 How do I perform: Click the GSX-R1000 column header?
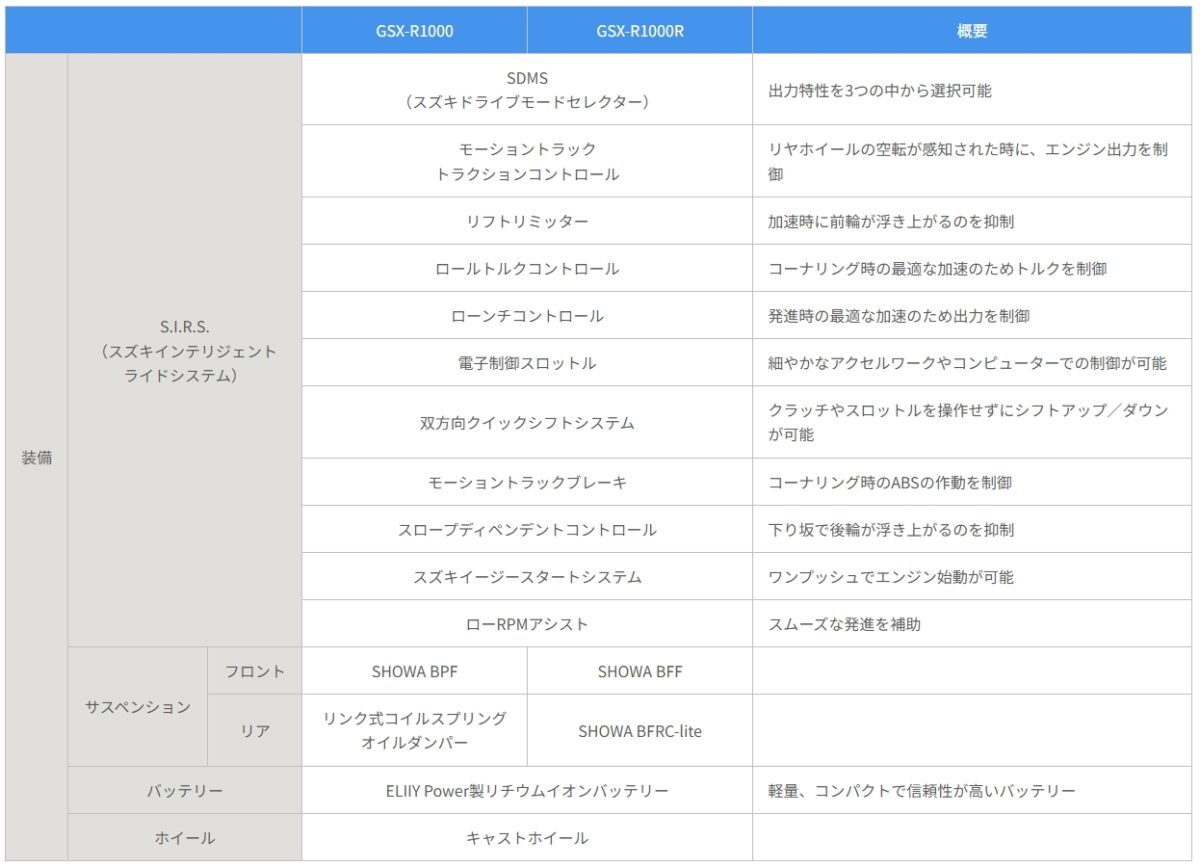414,31
